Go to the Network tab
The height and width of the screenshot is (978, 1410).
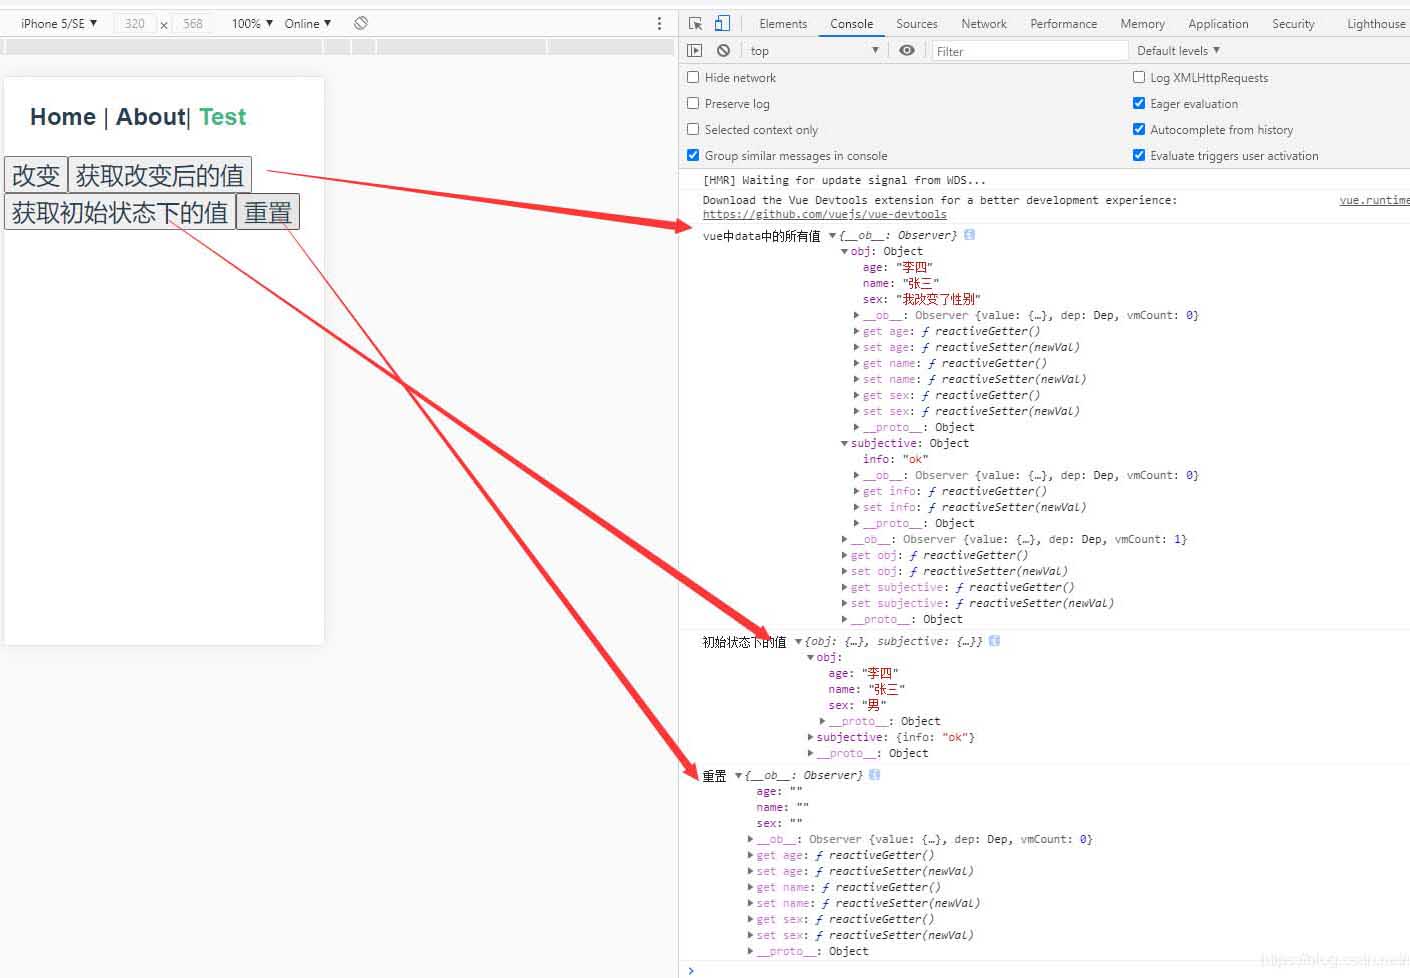[984, 23]
